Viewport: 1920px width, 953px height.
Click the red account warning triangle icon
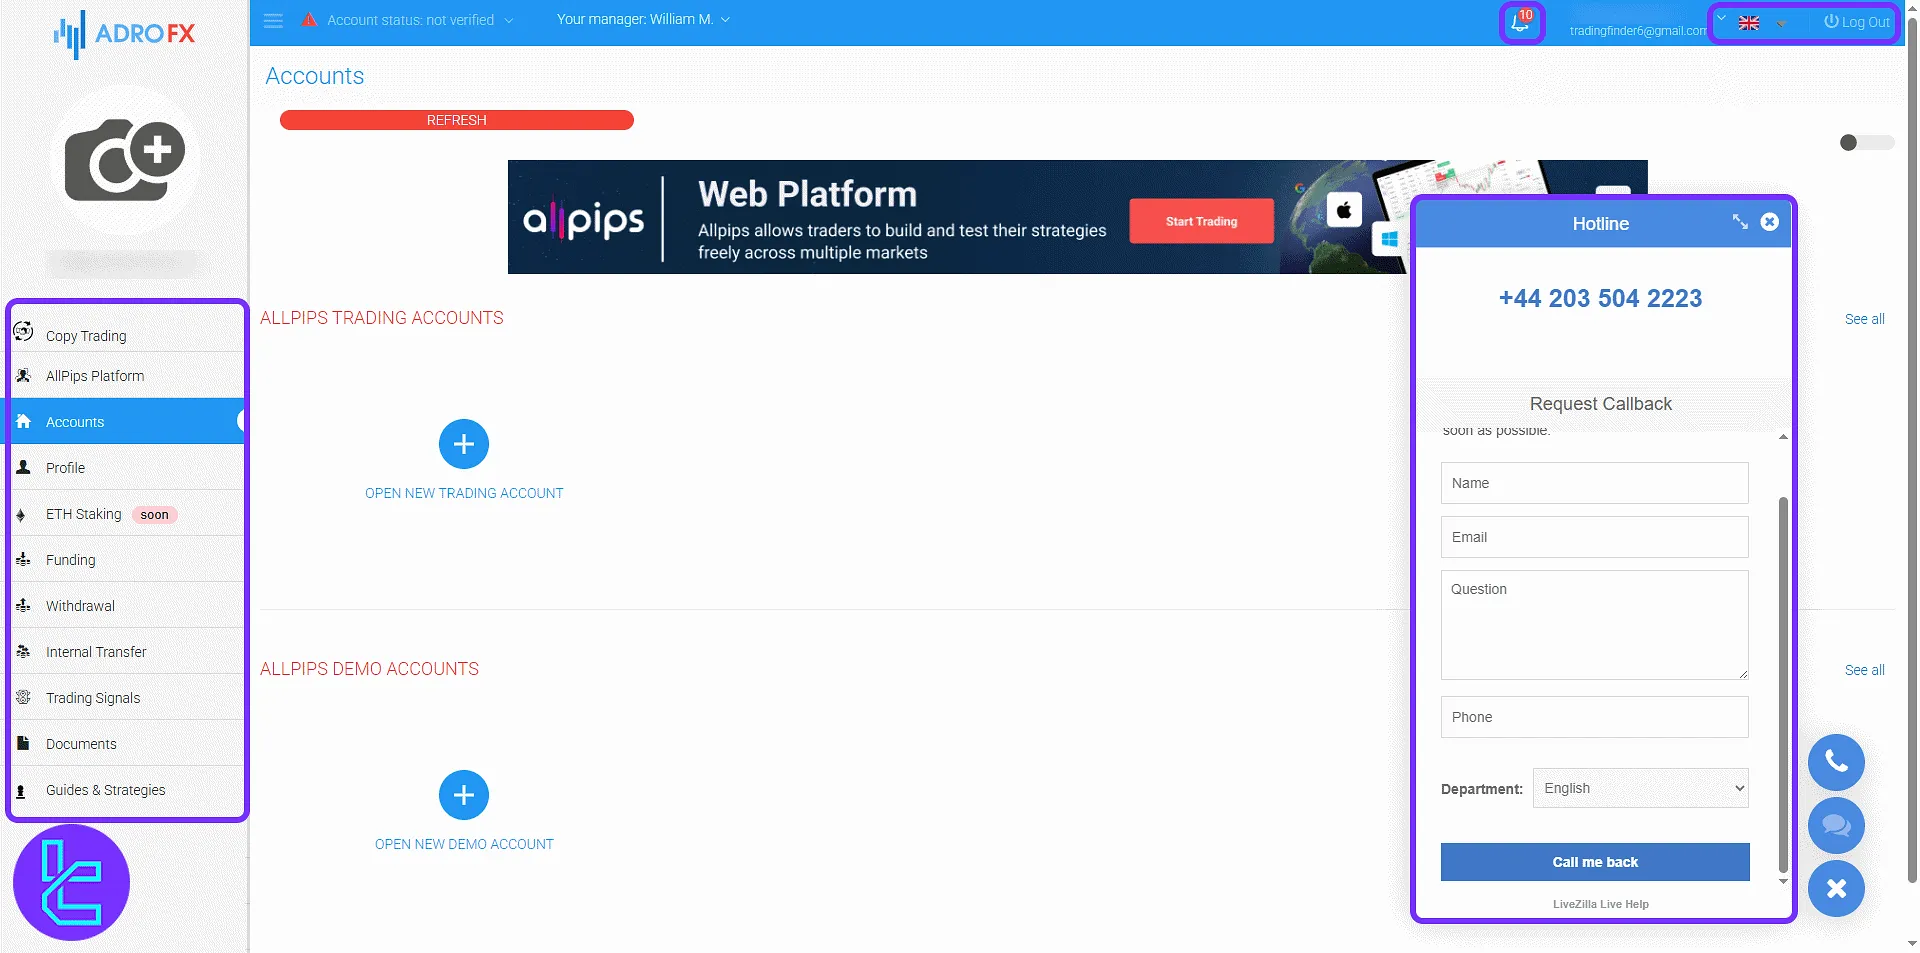(x=310, y=20)
